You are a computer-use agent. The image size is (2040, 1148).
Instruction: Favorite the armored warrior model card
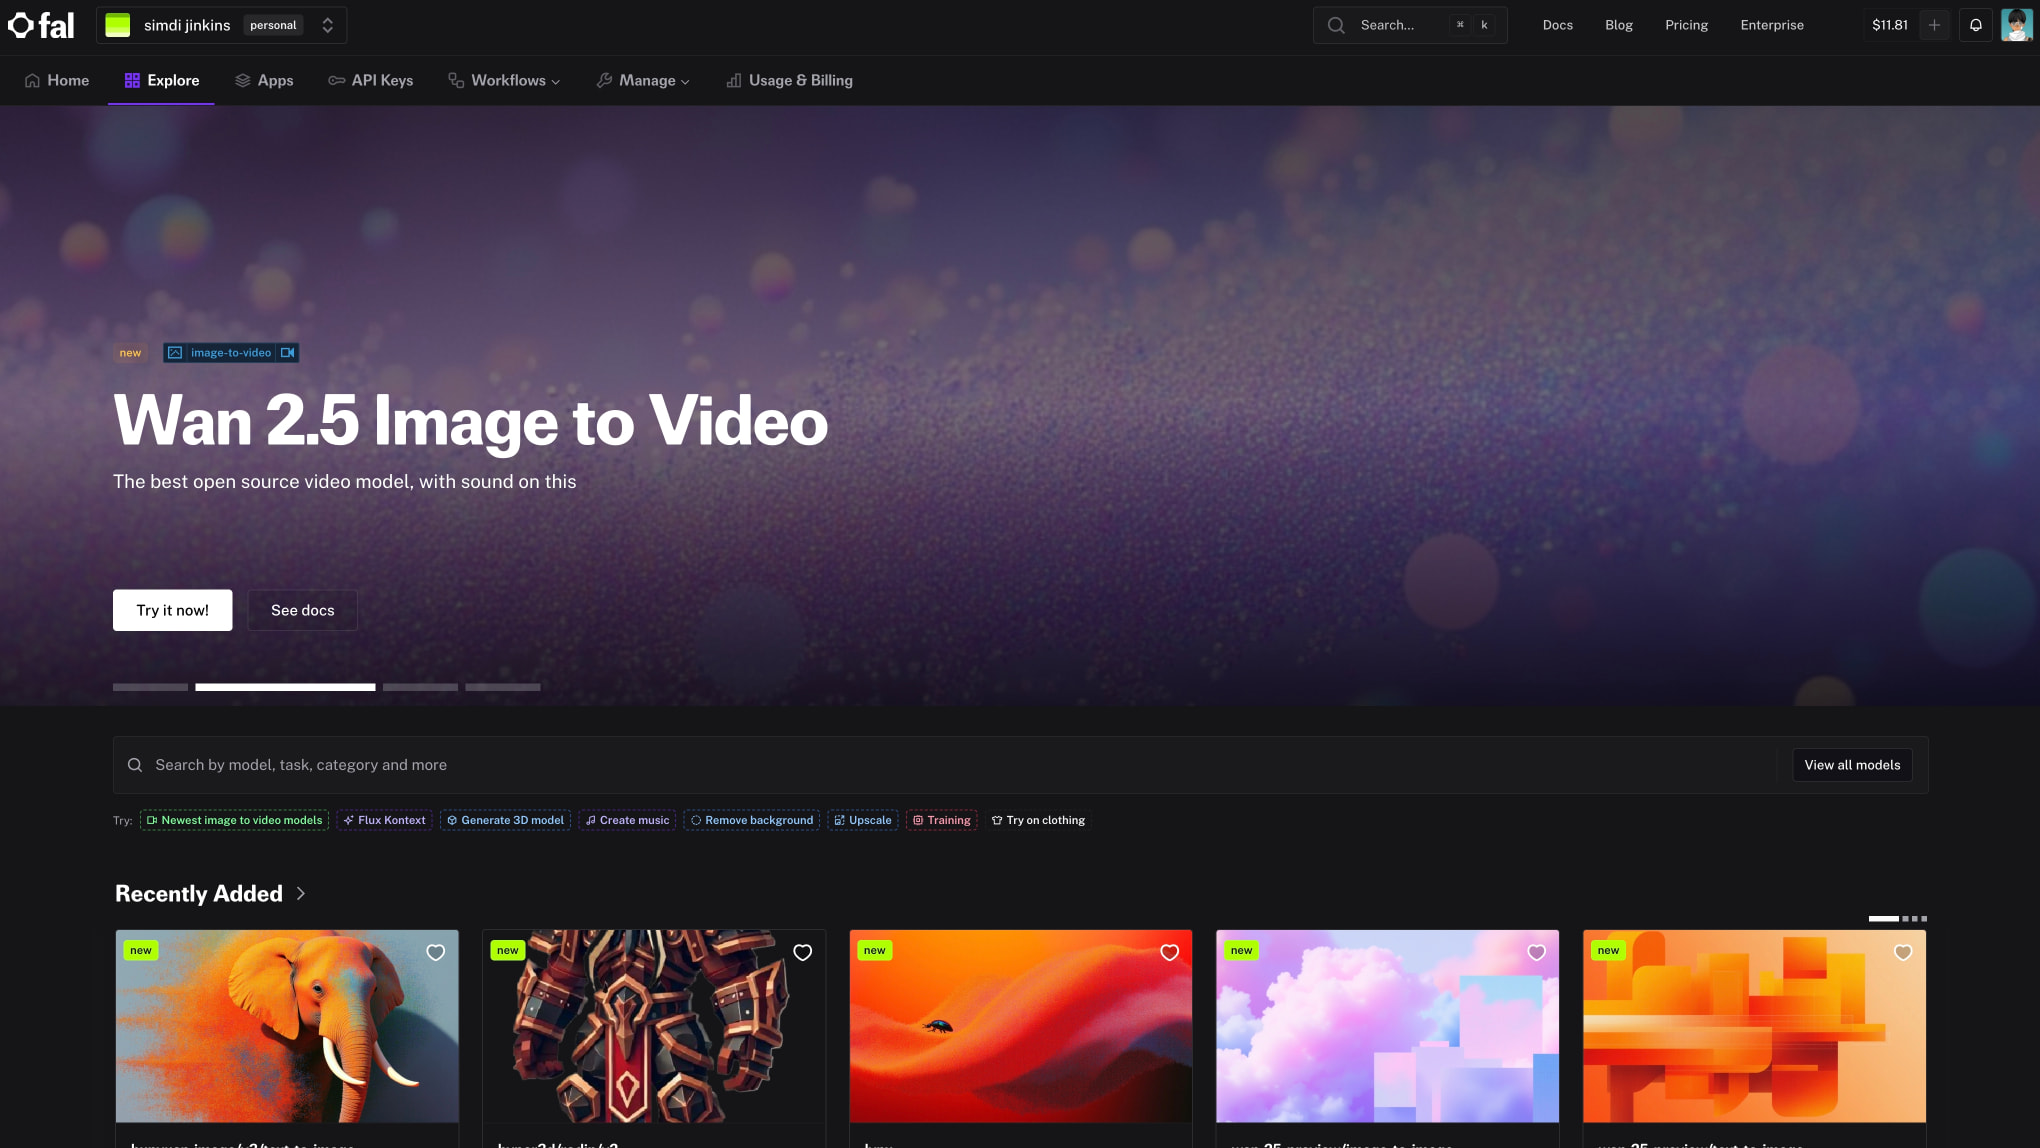click(x=803, y=953)
